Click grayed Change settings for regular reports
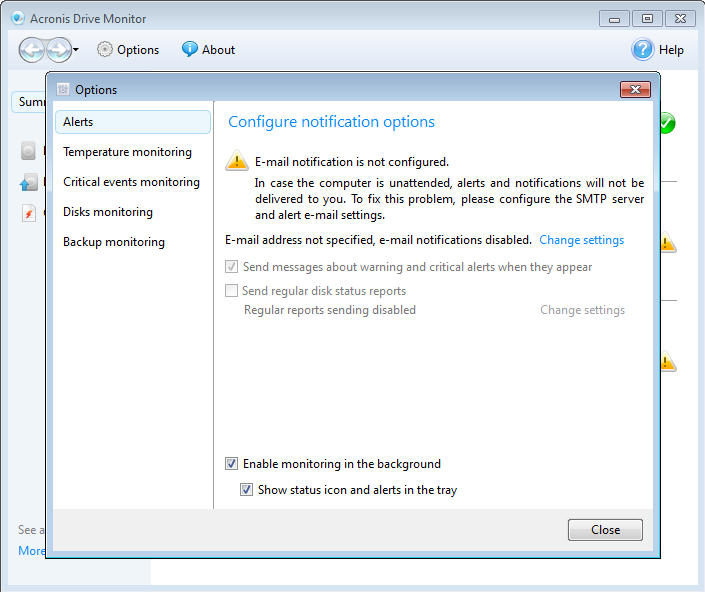The width and height of the screenshot is (705, 592). pyautogui.click(x=582, y=310)
